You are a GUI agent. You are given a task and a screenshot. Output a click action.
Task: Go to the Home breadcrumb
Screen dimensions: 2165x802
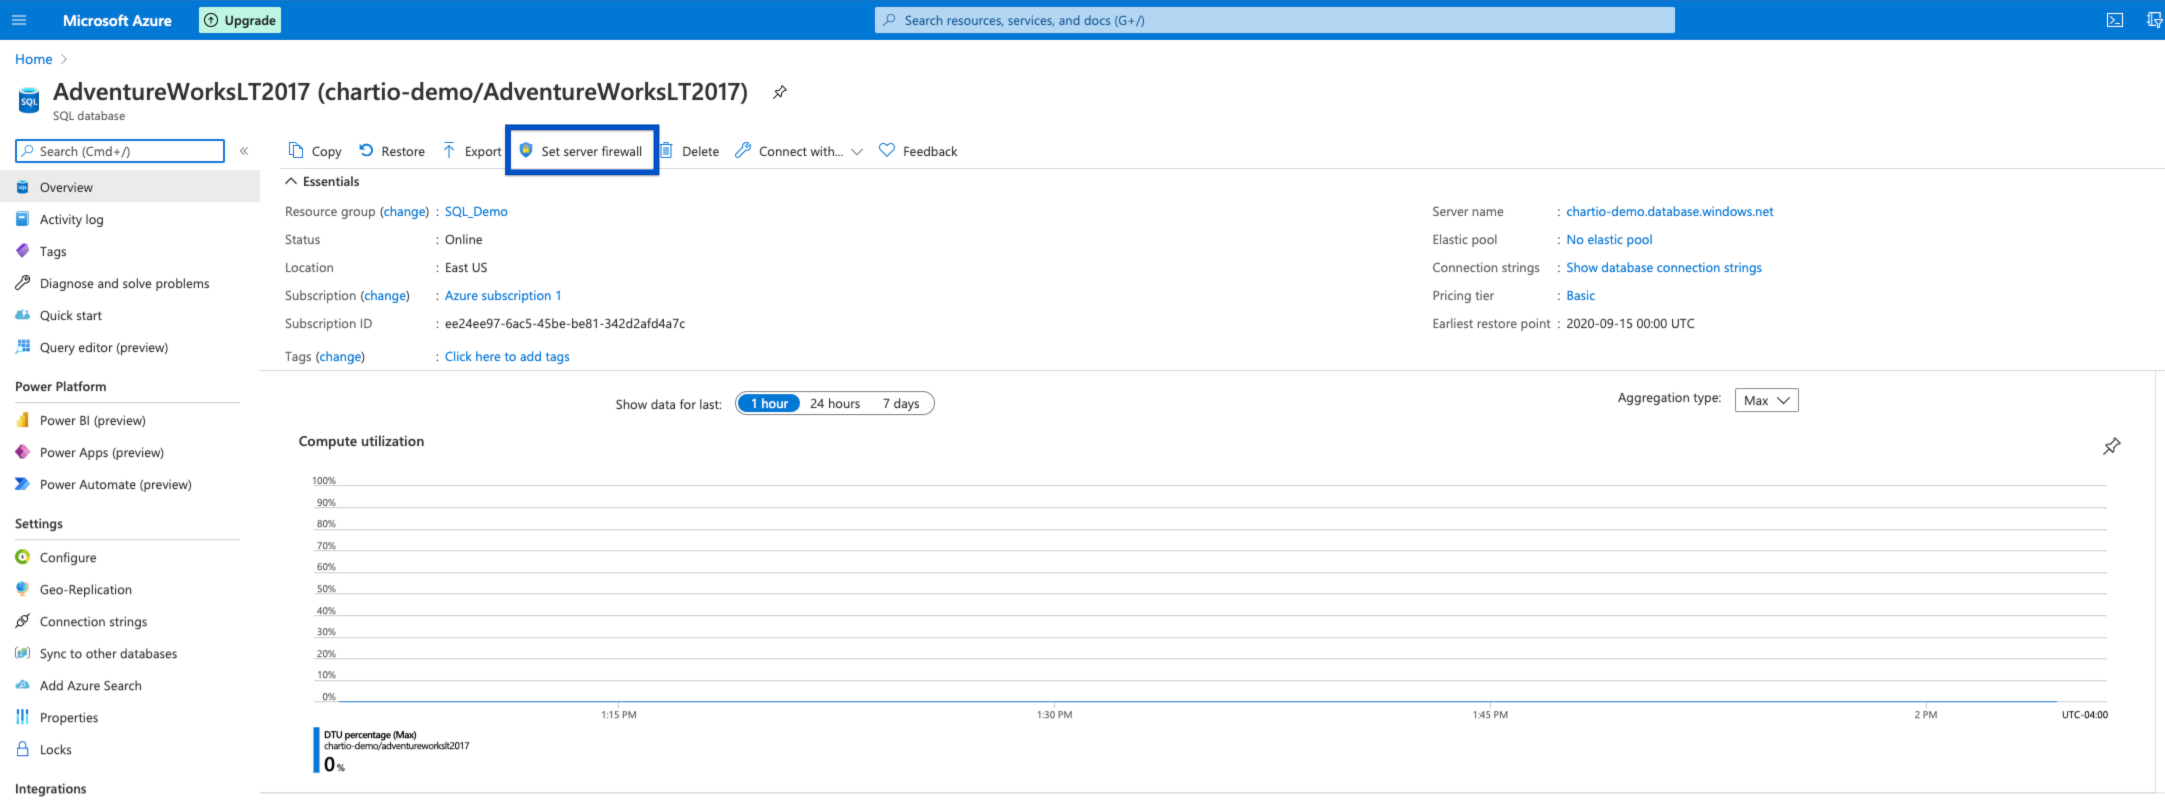pyautogui.click(x=33, y=59)
